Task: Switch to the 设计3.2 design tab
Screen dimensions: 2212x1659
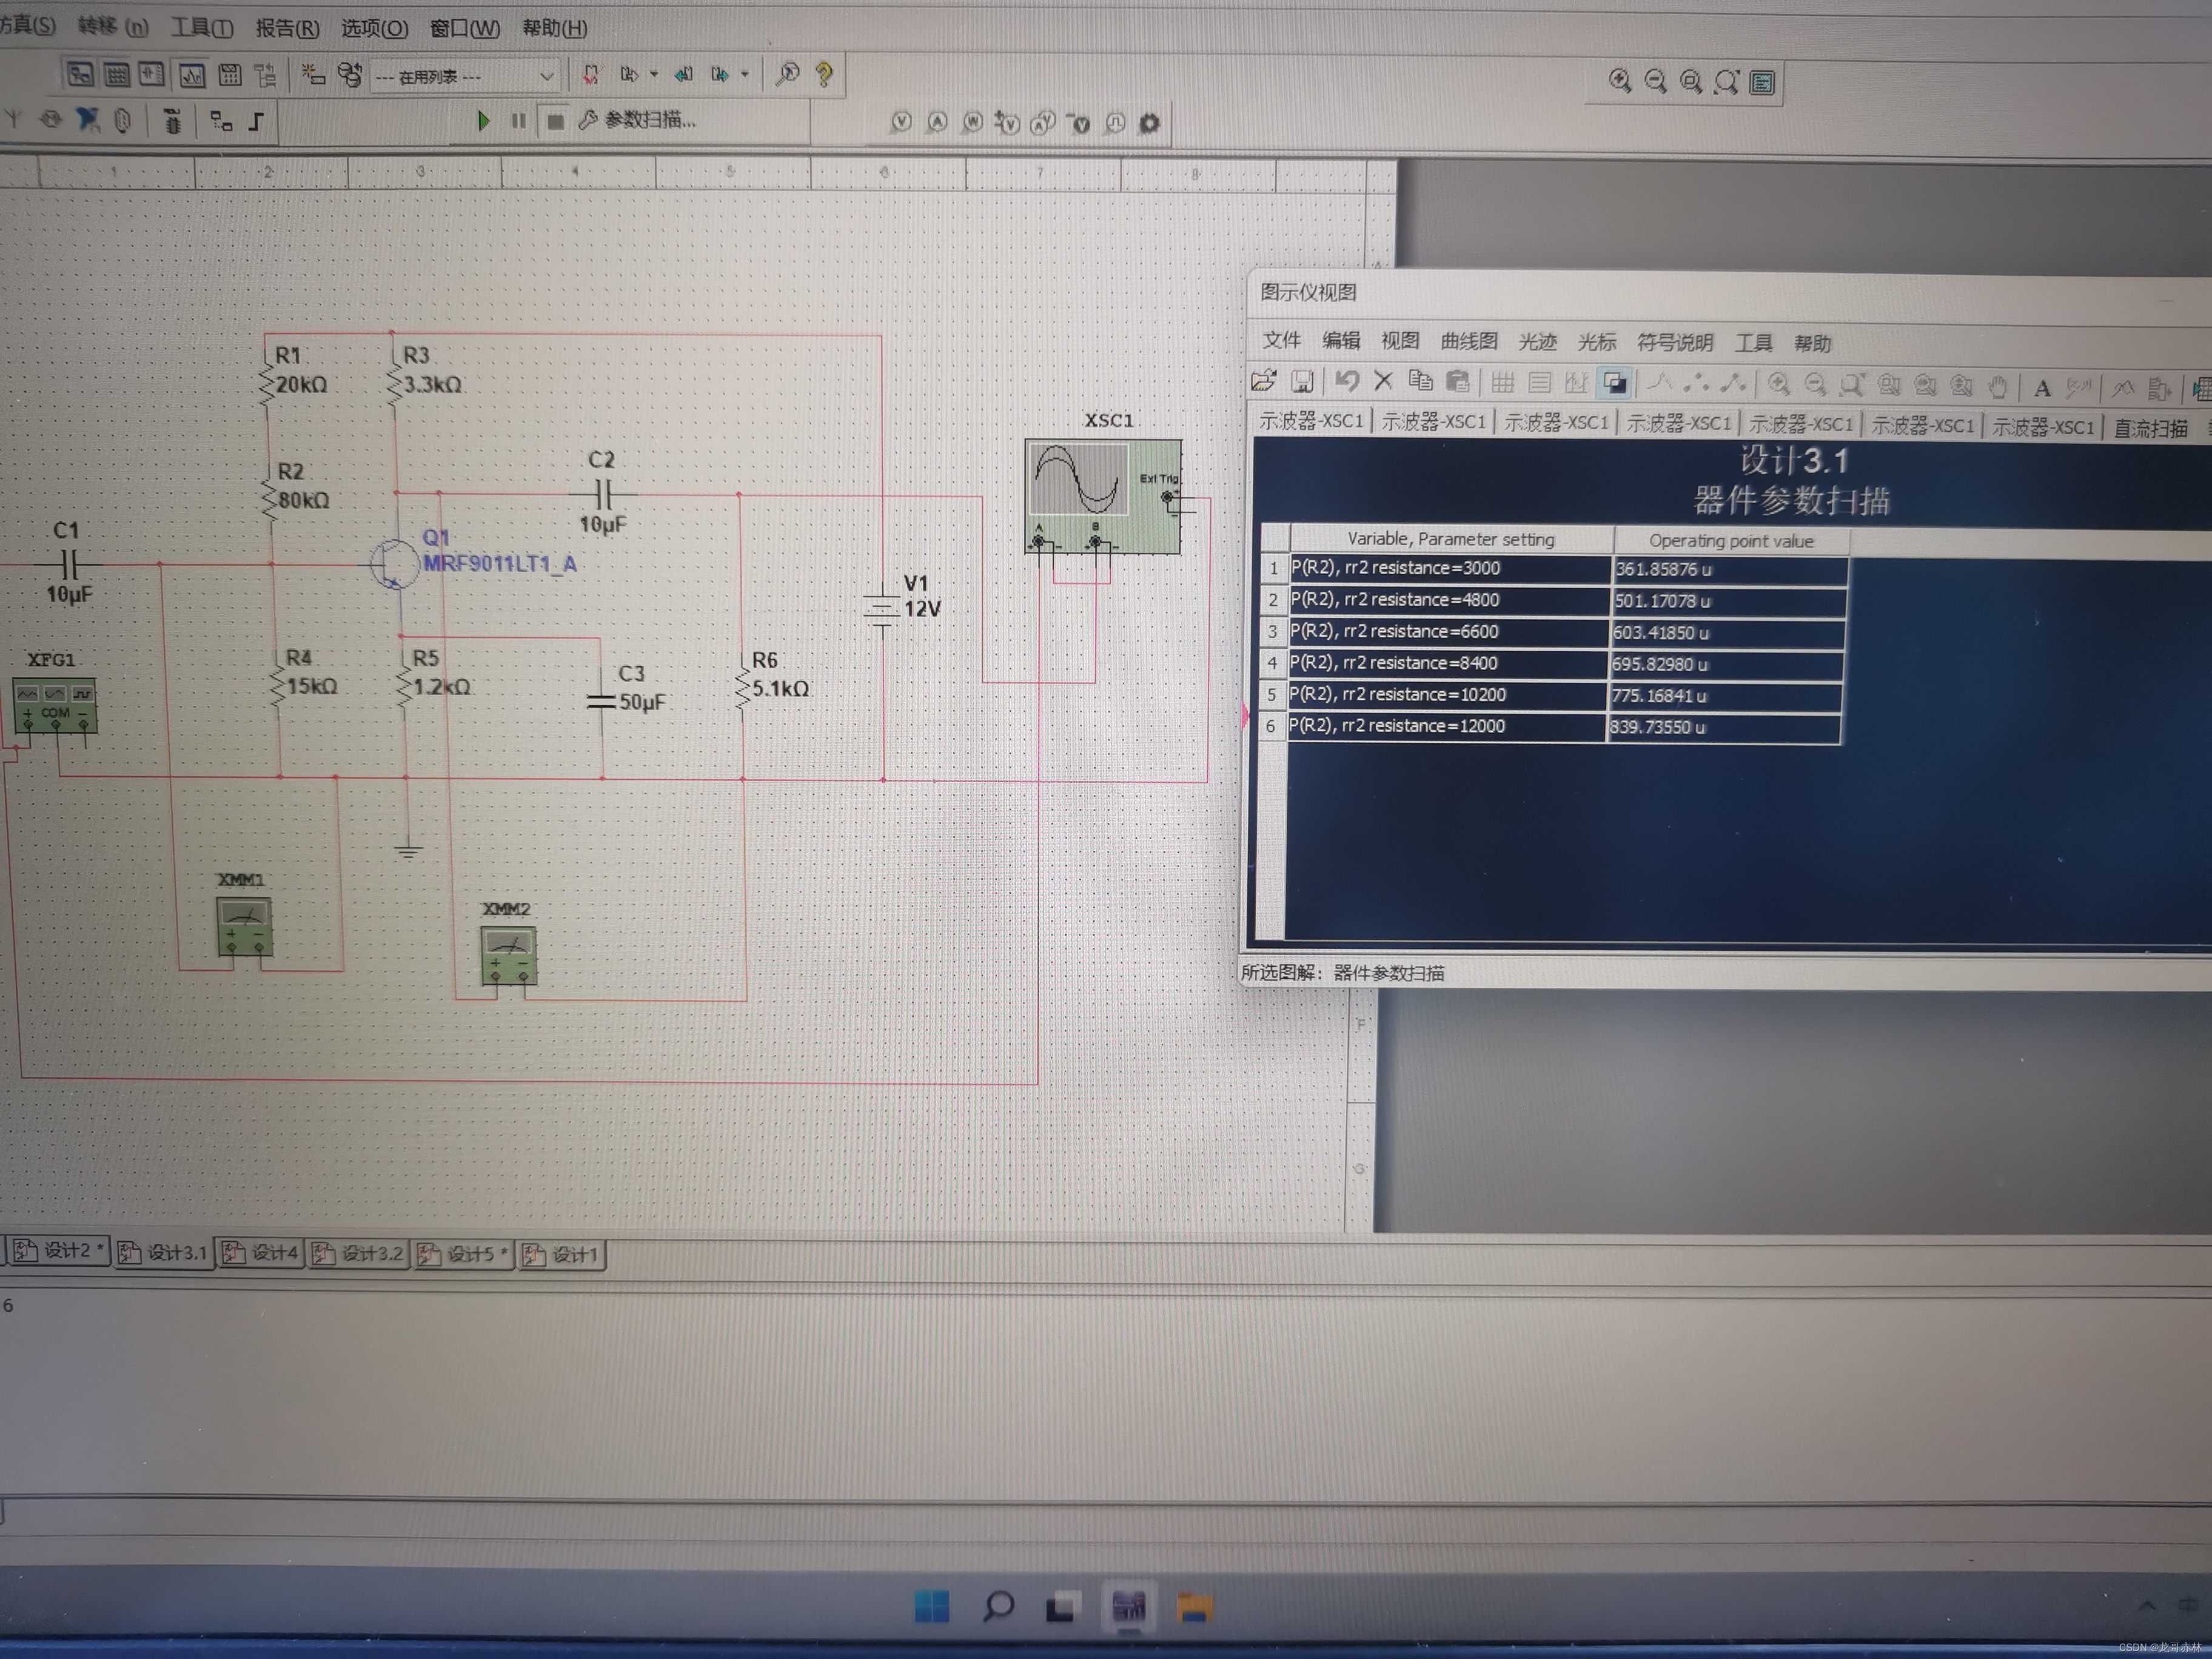Action: tap(357, 1253)
